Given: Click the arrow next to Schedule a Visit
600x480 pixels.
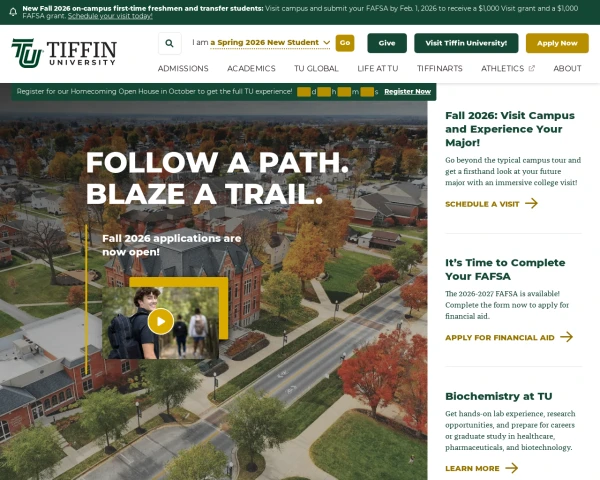Looking at the screenshot, I should (x=531, y=203).
